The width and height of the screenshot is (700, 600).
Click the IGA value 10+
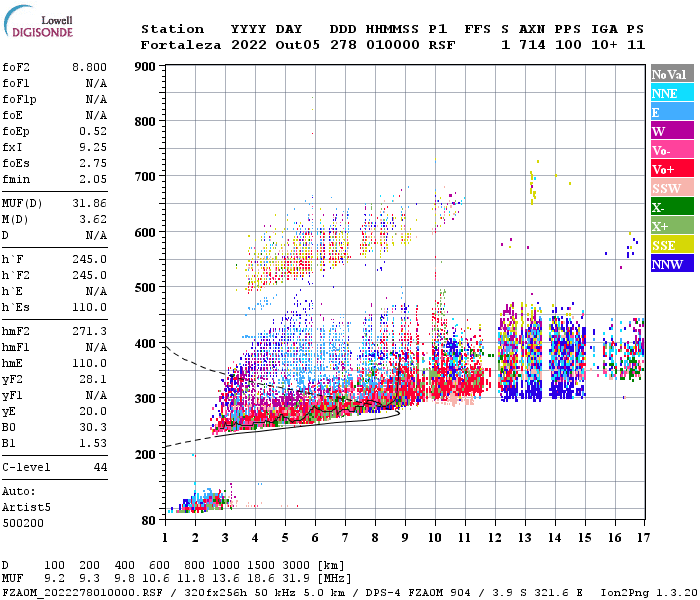[604, 45]
